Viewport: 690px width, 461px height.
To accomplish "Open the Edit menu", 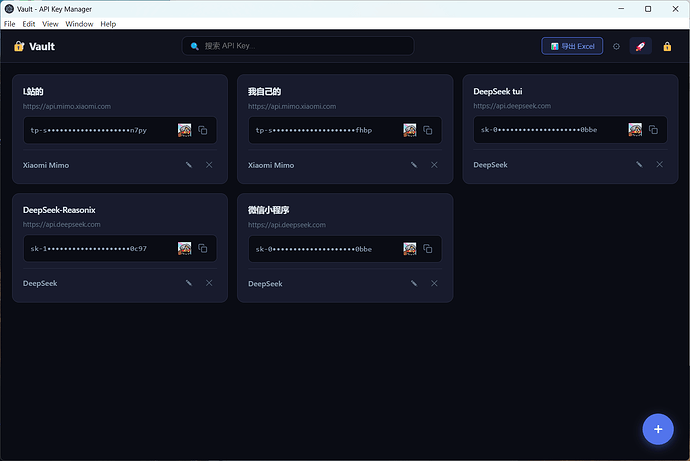I will tap(29, 24).
